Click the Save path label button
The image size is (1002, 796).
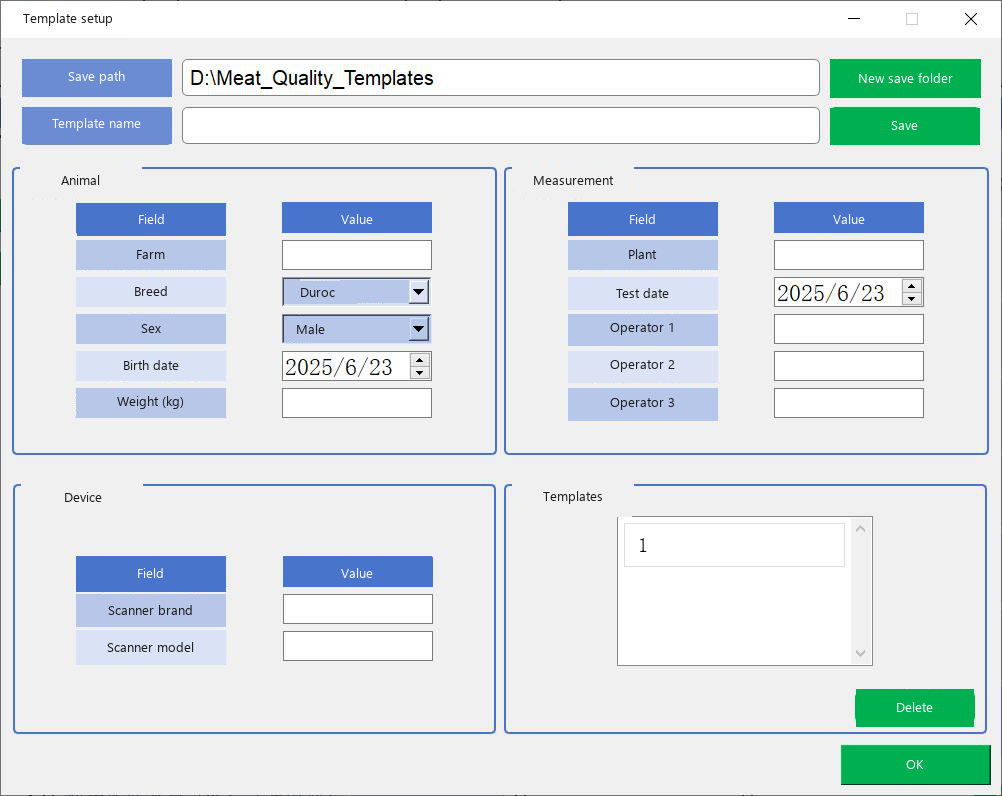(x=96, y=77)
